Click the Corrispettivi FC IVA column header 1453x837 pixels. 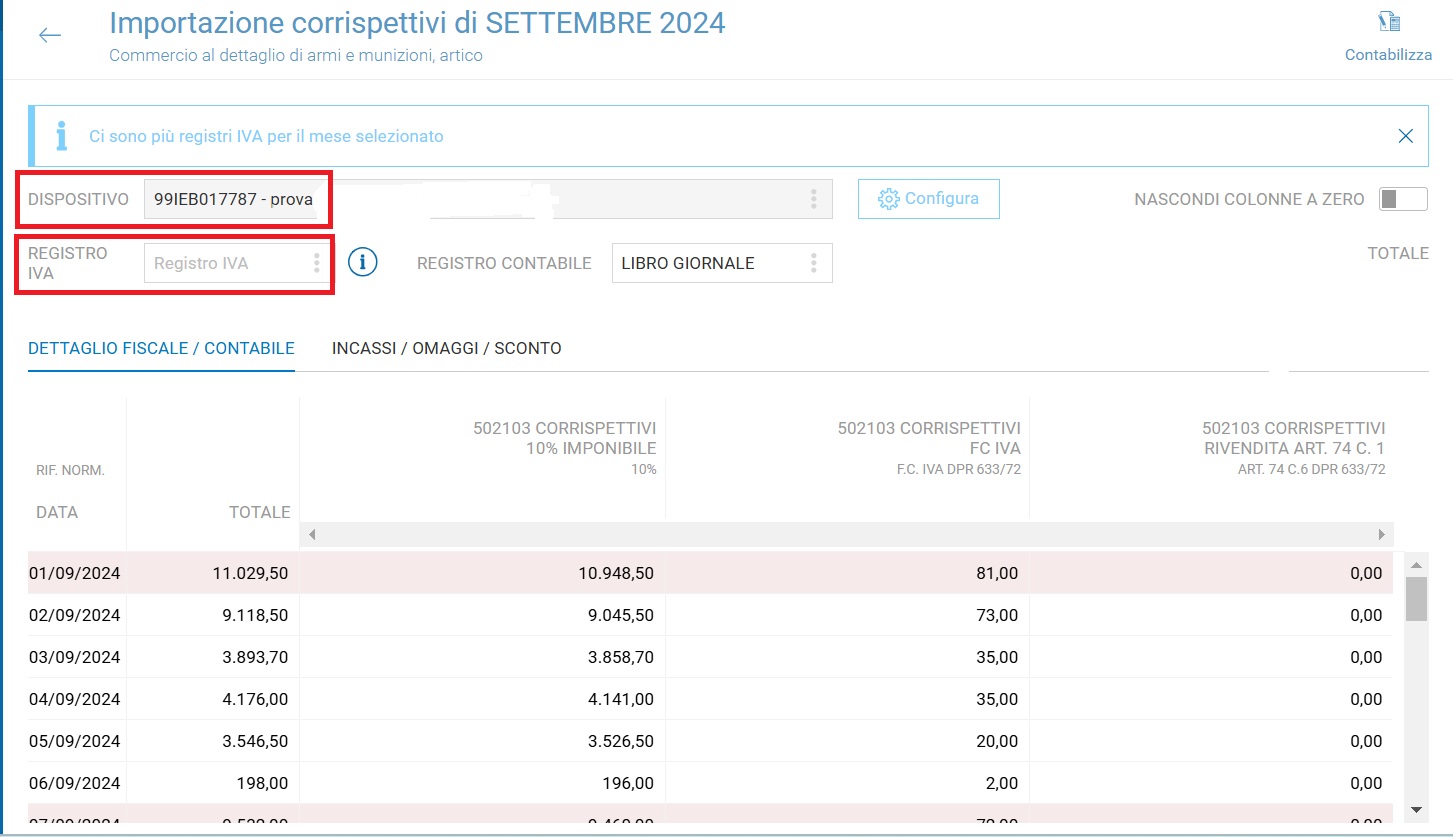click(x=929, y=447)
